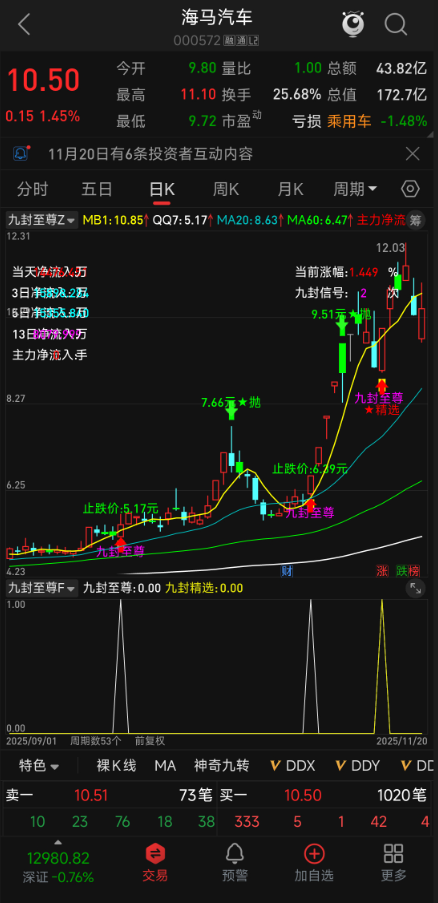
Task: Tap the 九封精选:0.00 readout
Action: point(204,588)
